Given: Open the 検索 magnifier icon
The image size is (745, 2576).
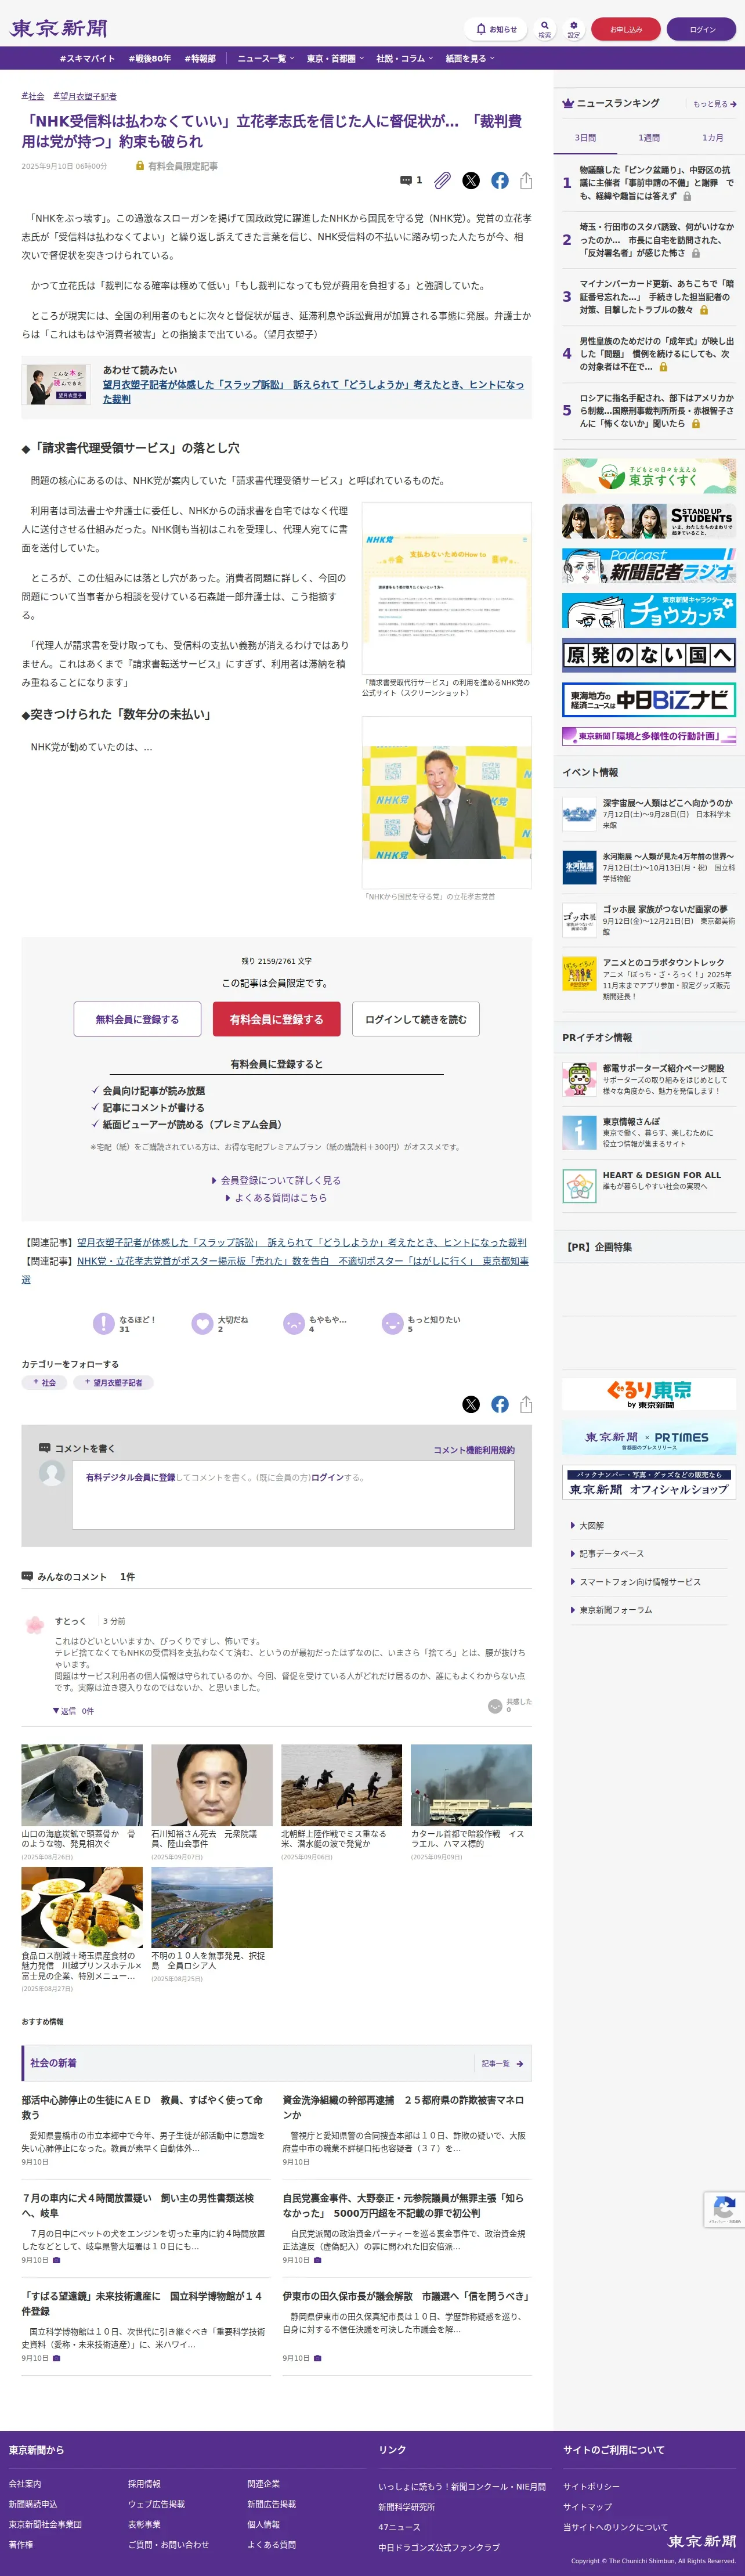Looking at the screenshot, I should [x=545, y=29].
